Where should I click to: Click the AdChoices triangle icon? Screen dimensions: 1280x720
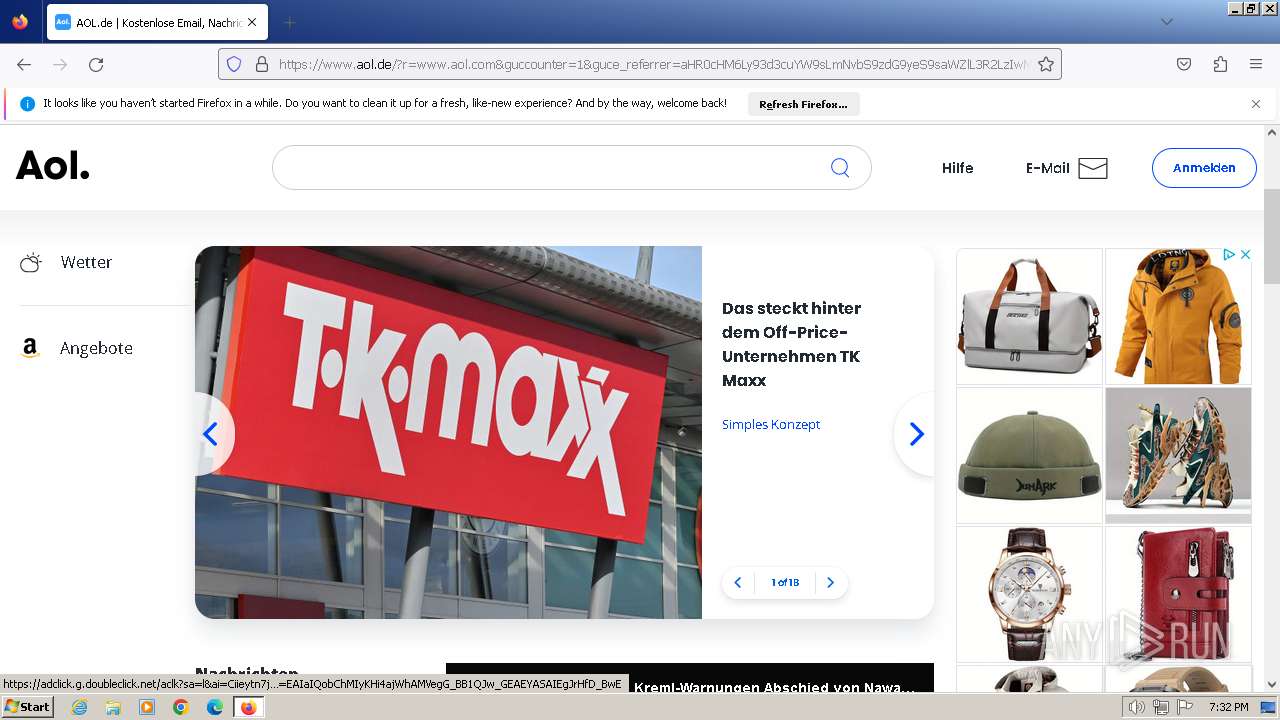click(x=1230, y=255)
